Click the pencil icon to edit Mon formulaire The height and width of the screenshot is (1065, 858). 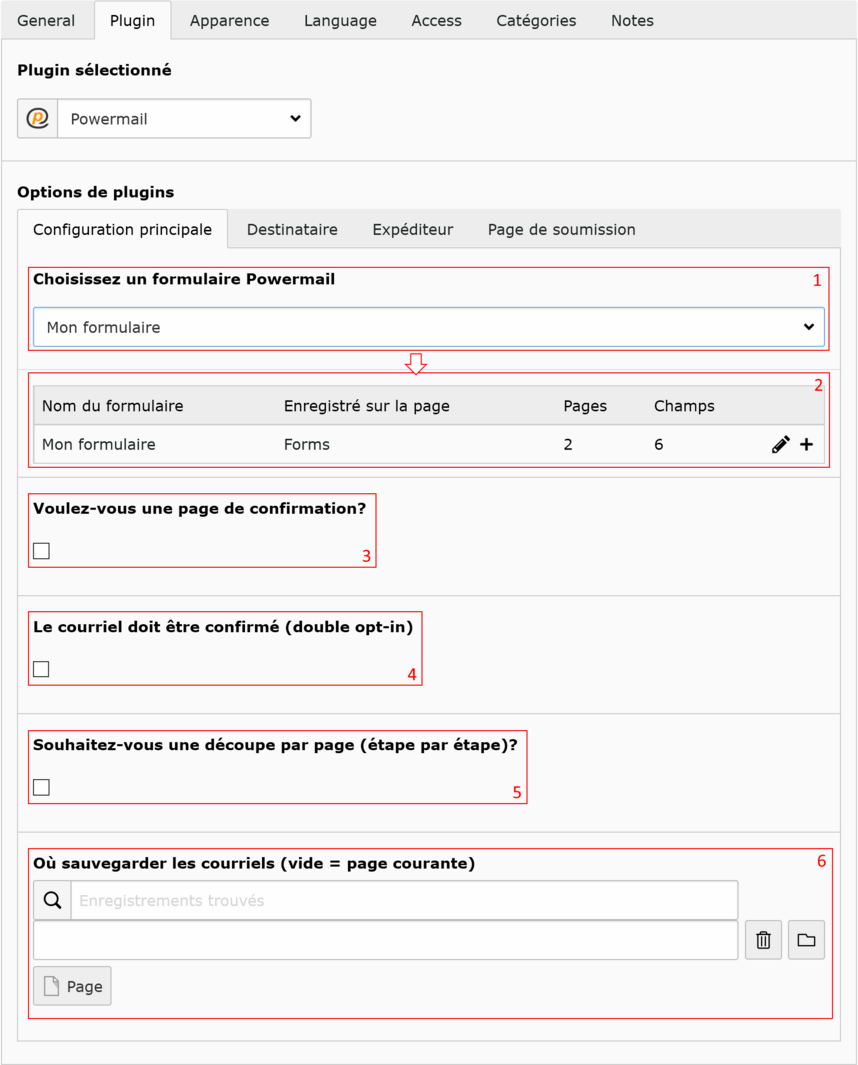(781, 445)
